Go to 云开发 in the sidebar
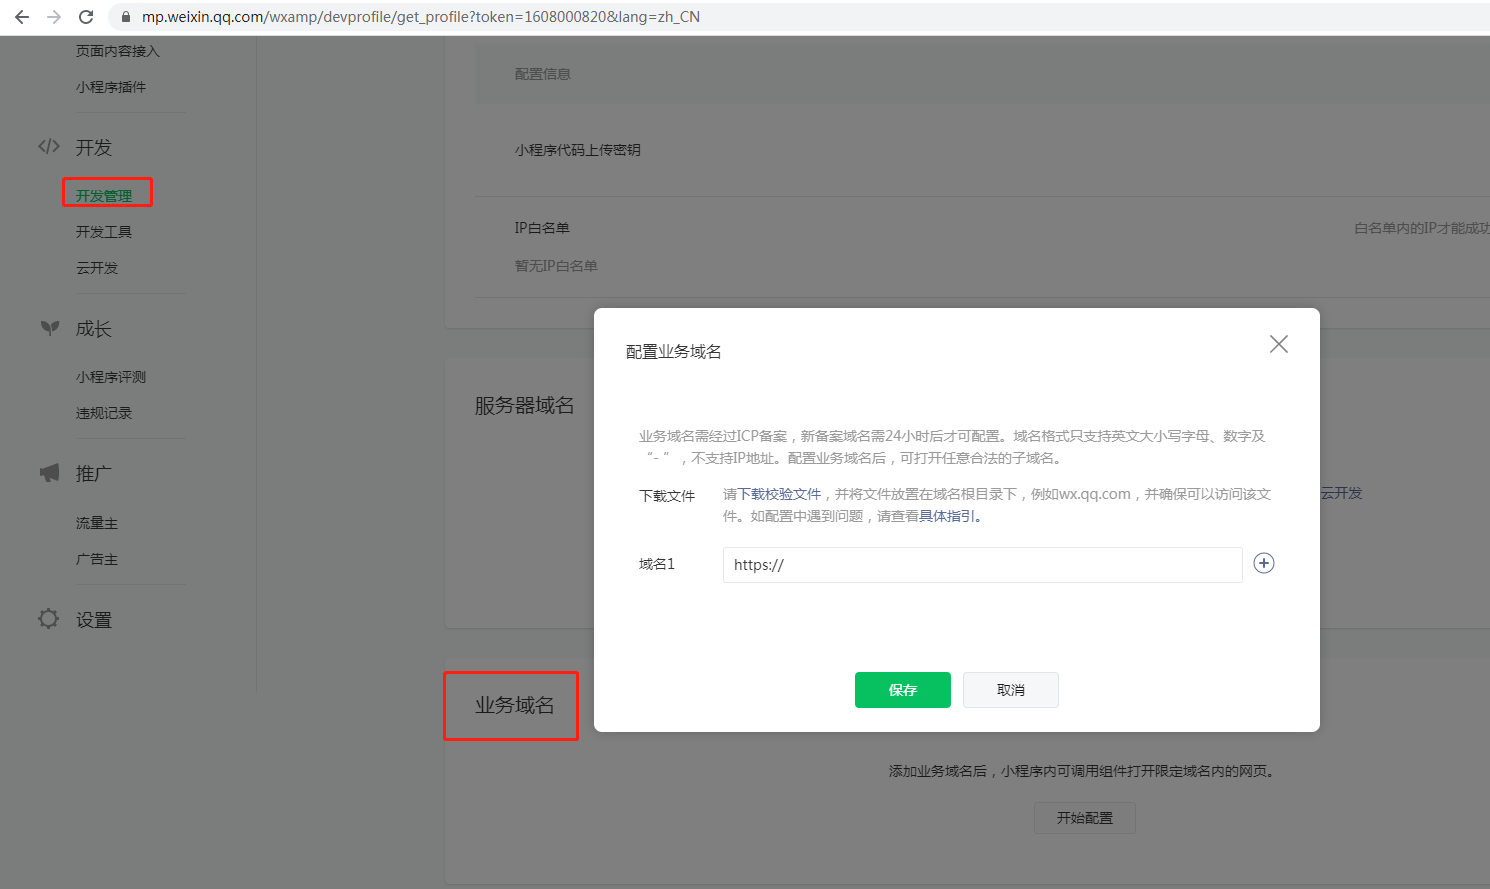Image resolution: width=1490 pixels, height=889 pixels. coord(97,268)
